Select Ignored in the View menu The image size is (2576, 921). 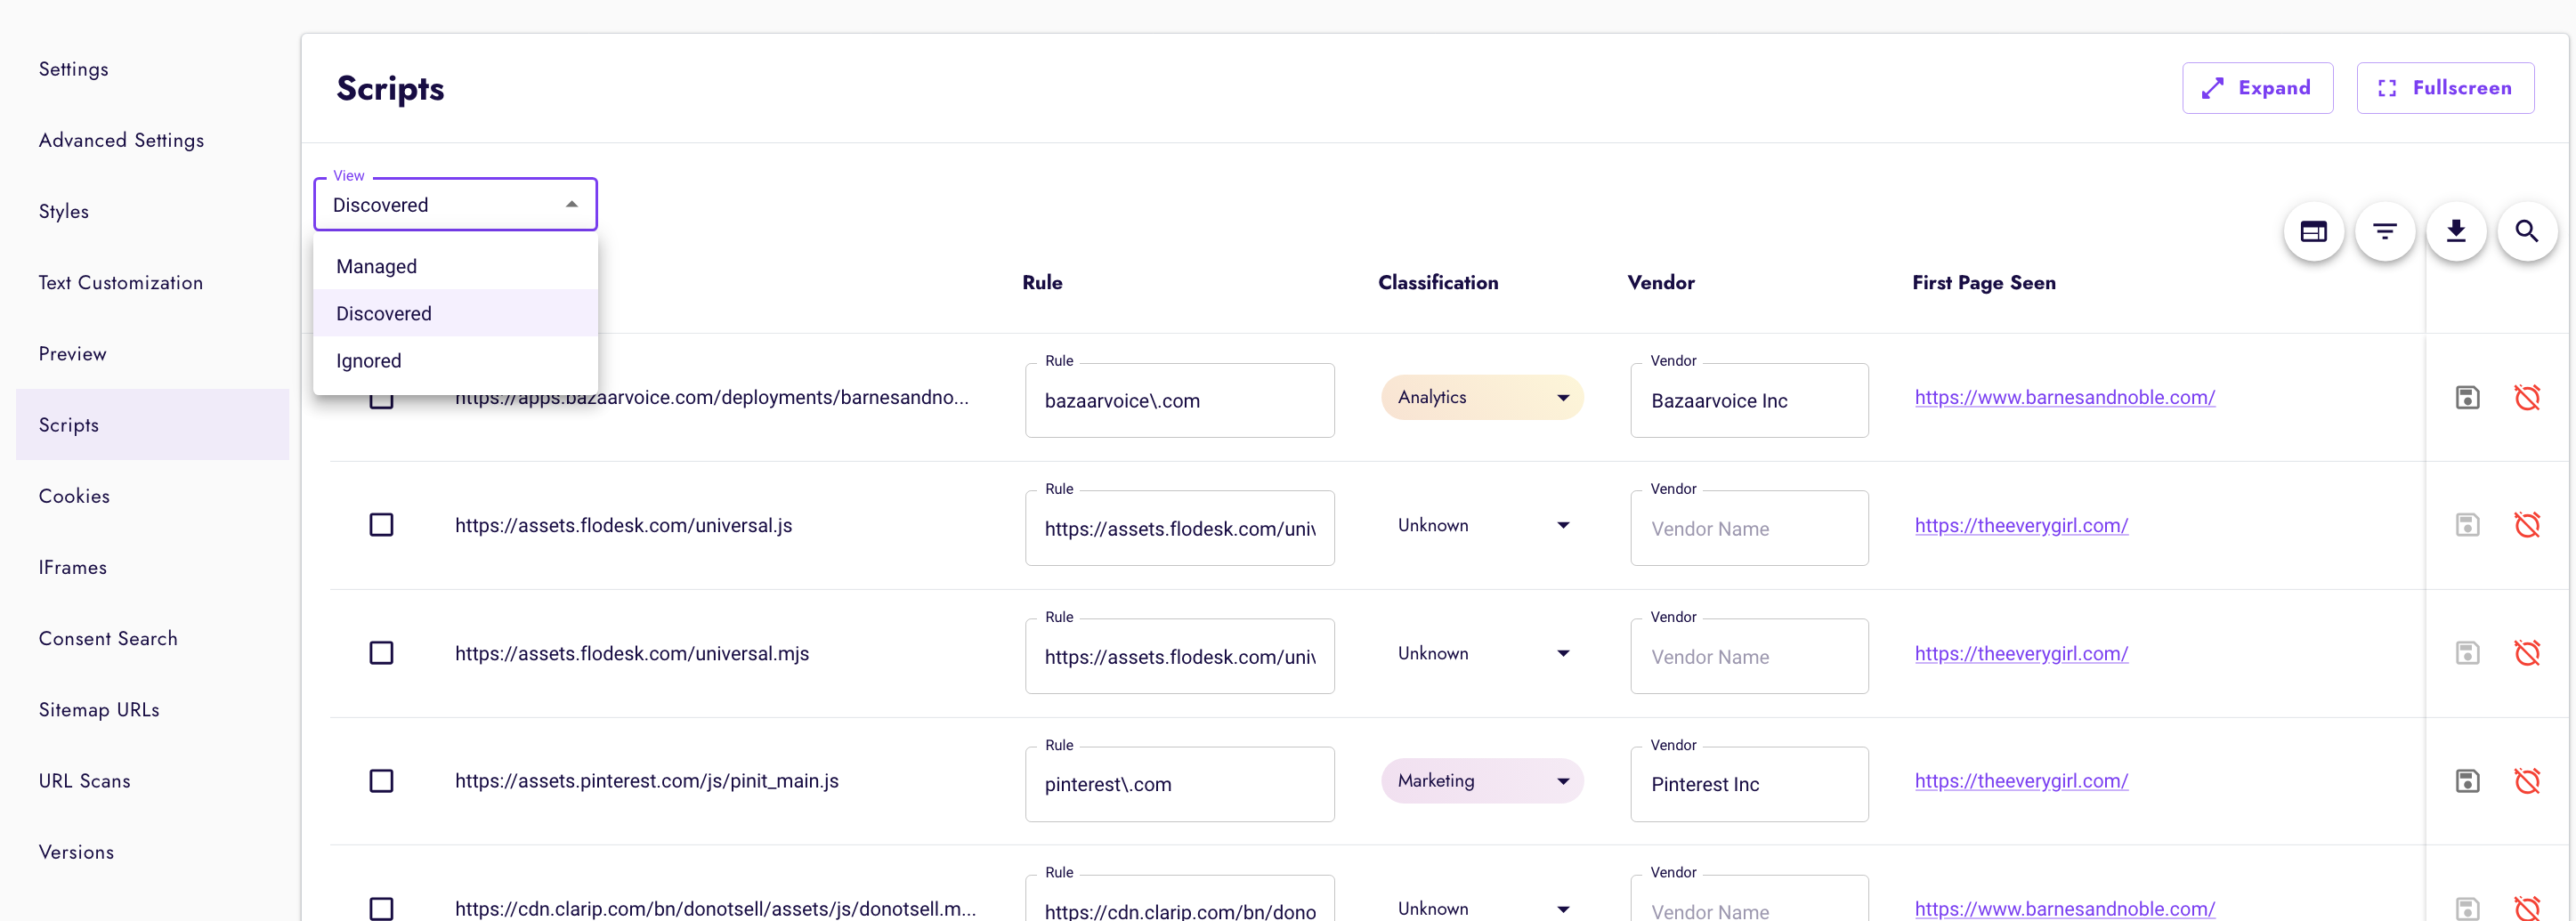[x=369, y=360]
